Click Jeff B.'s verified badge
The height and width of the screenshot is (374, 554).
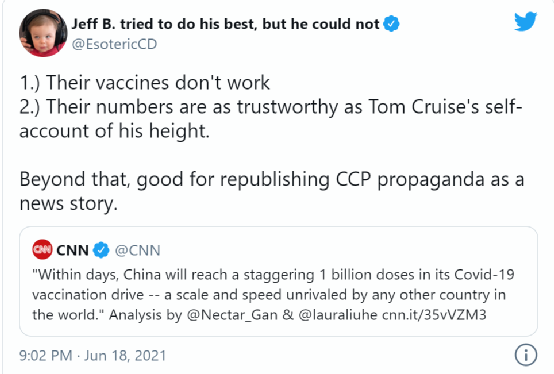(391, 24)
